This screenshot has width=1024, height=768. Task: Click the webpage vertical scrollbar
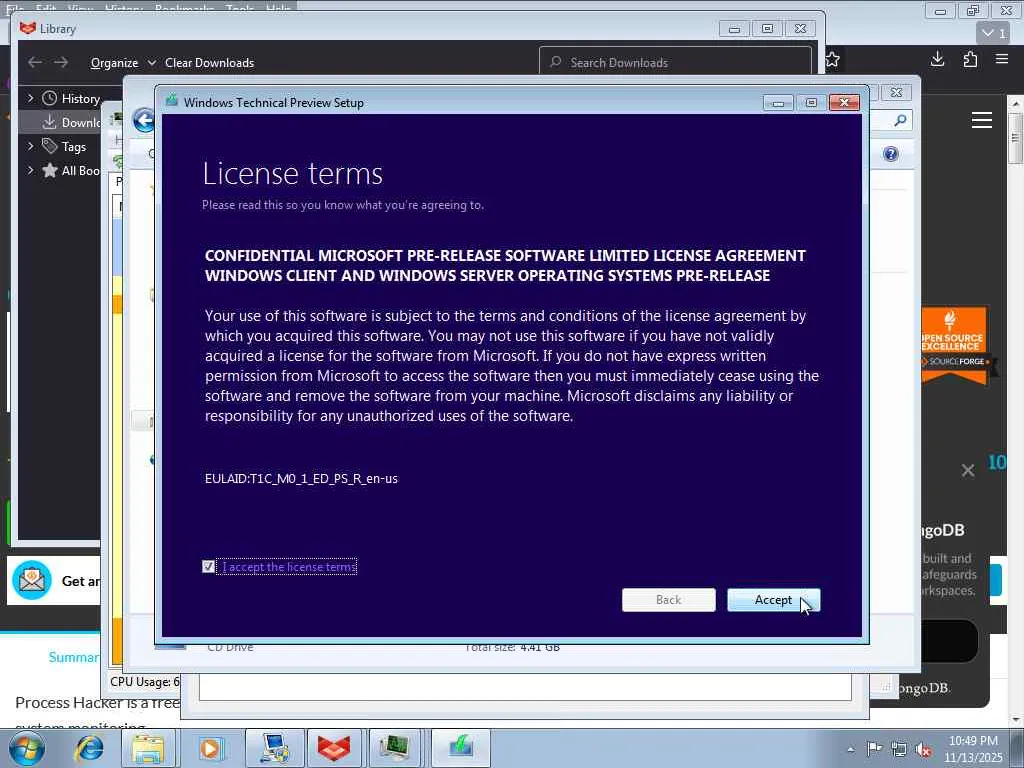1015,137
